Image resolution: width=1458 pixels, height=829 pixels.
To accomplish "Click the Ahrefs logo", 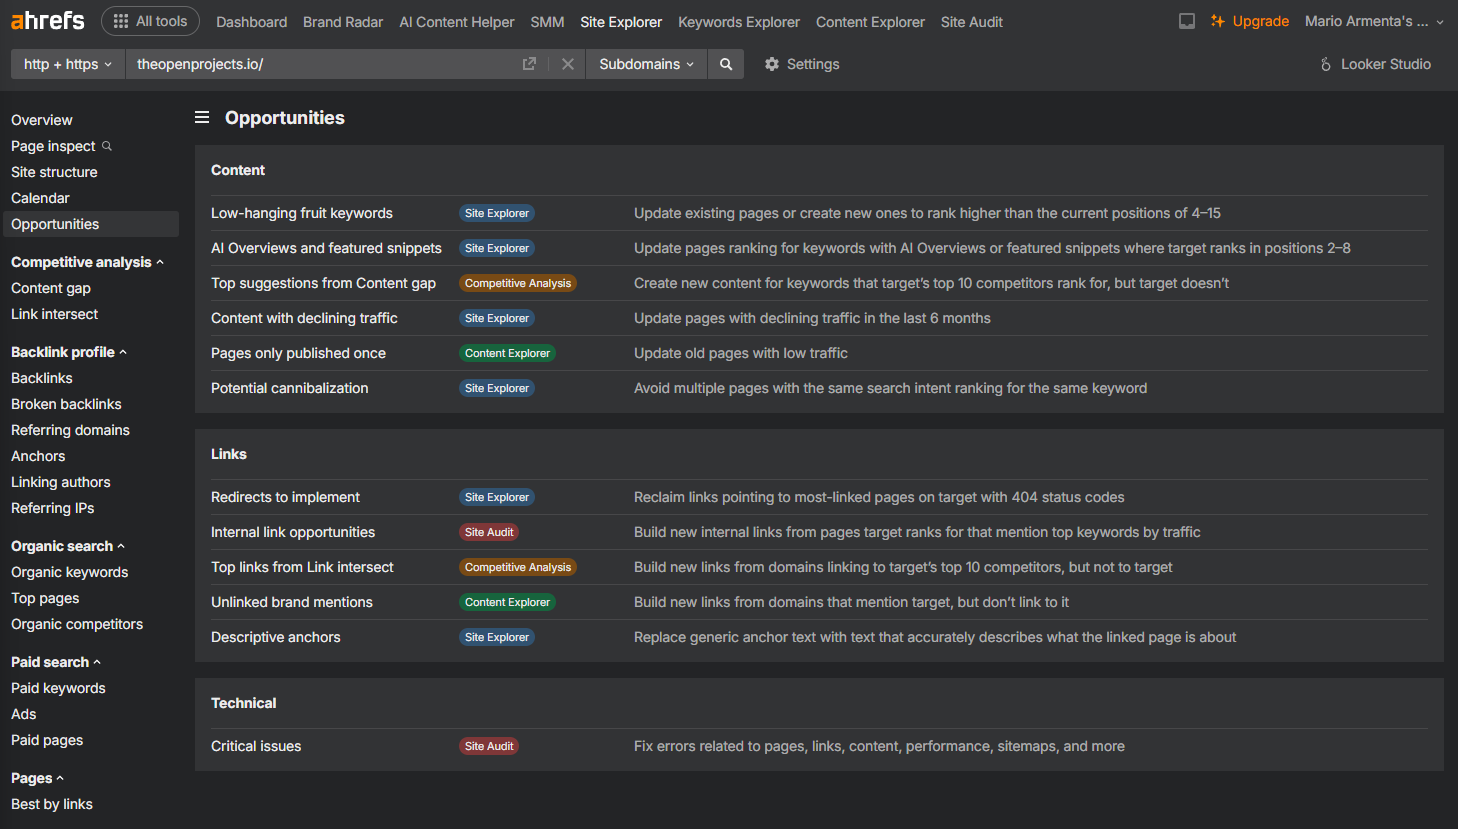I will 48,21.
